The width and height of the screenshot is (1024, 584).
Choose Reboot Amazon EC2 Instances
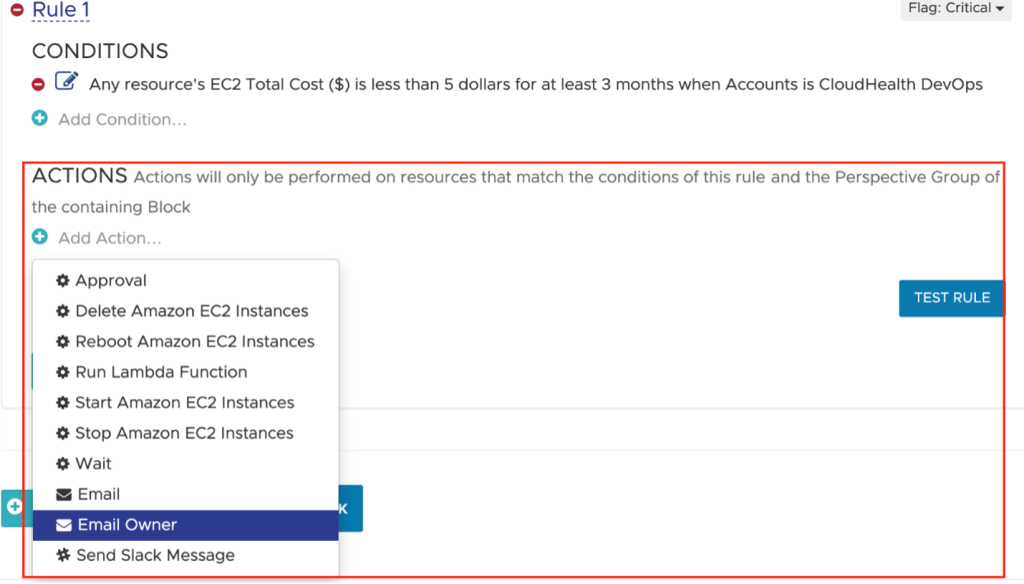click(194, 342)
